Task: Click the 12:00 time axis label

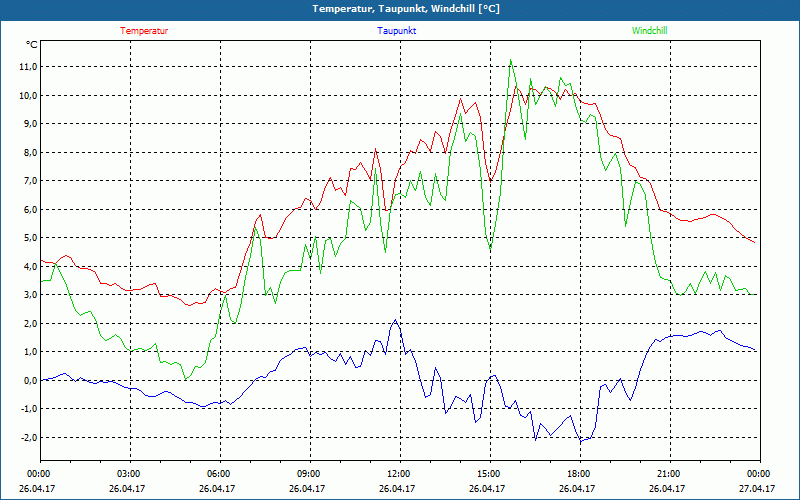Action: click(x=399, y=474)
